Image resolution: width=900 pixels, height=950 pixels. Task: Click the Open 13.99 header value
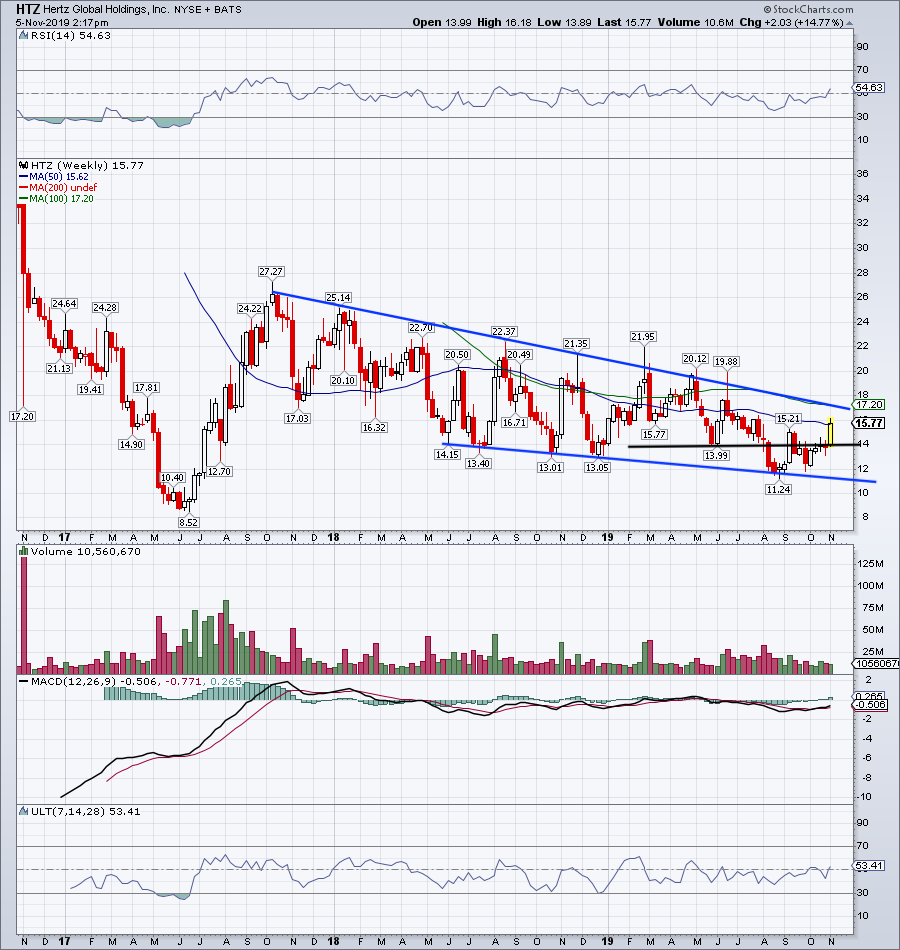pyautogui.click(x=441, y=22)
